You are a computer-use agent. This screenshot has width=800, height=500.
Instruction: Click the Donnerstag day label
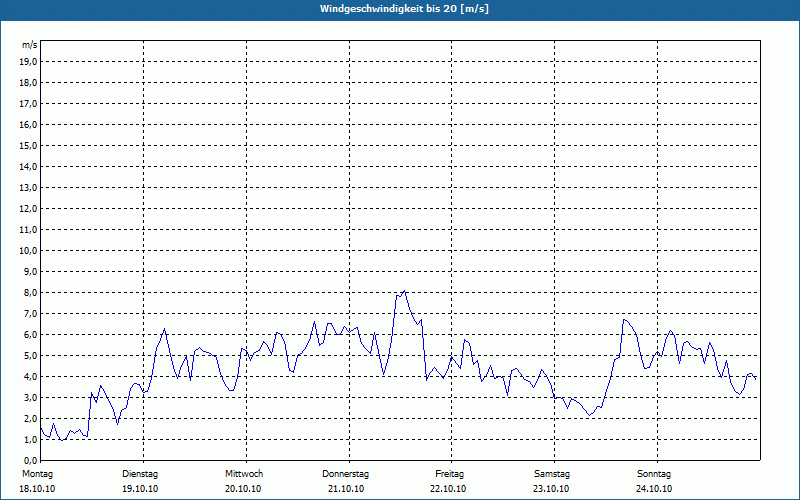(345, 474)
